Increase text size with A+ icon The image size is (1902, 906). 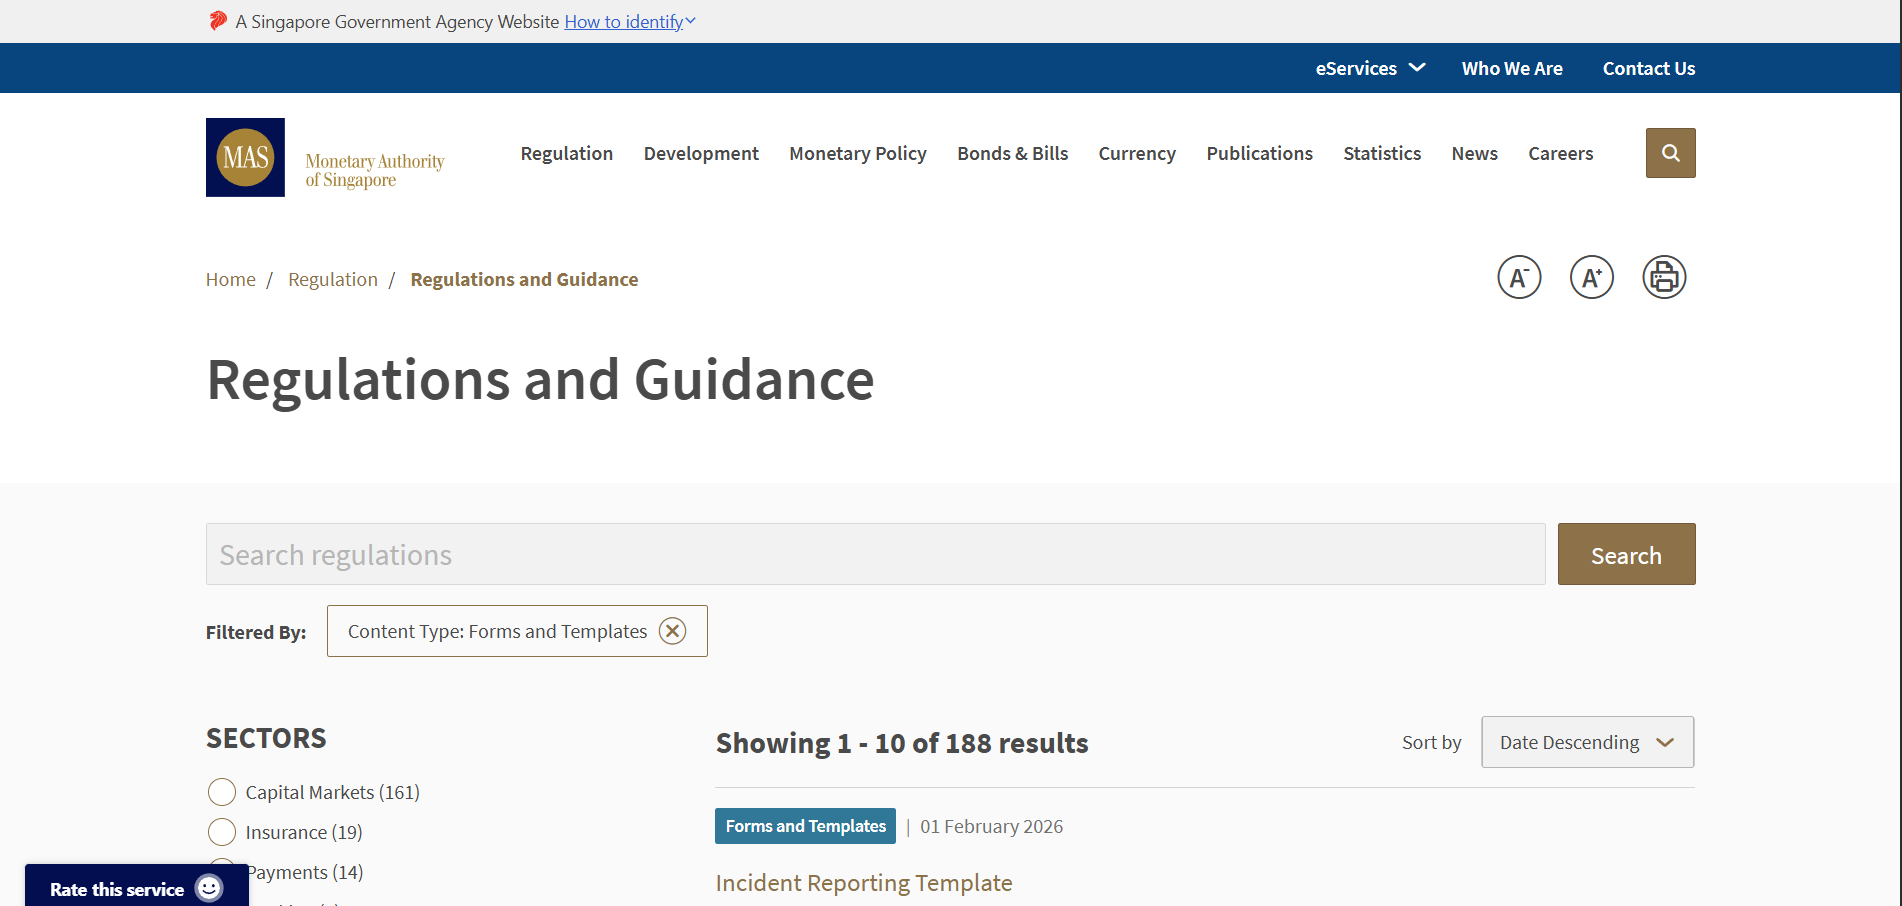point(1591,277)
